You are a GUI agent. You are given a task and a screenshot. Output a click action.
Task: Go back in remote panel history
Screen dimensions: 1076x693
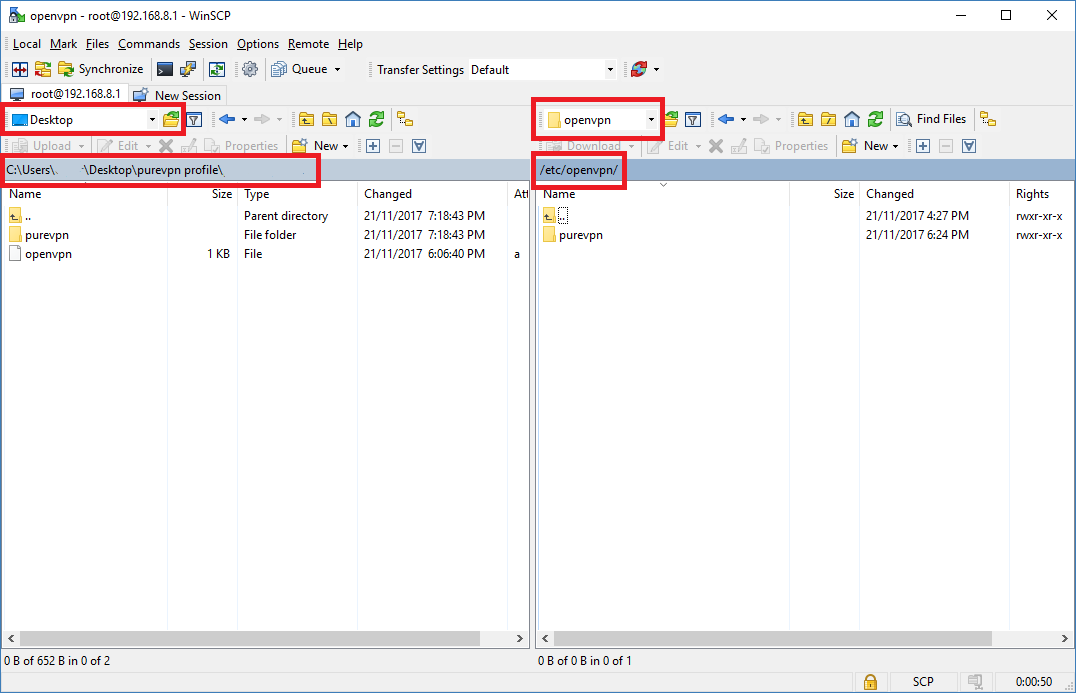tap(726, 120)
